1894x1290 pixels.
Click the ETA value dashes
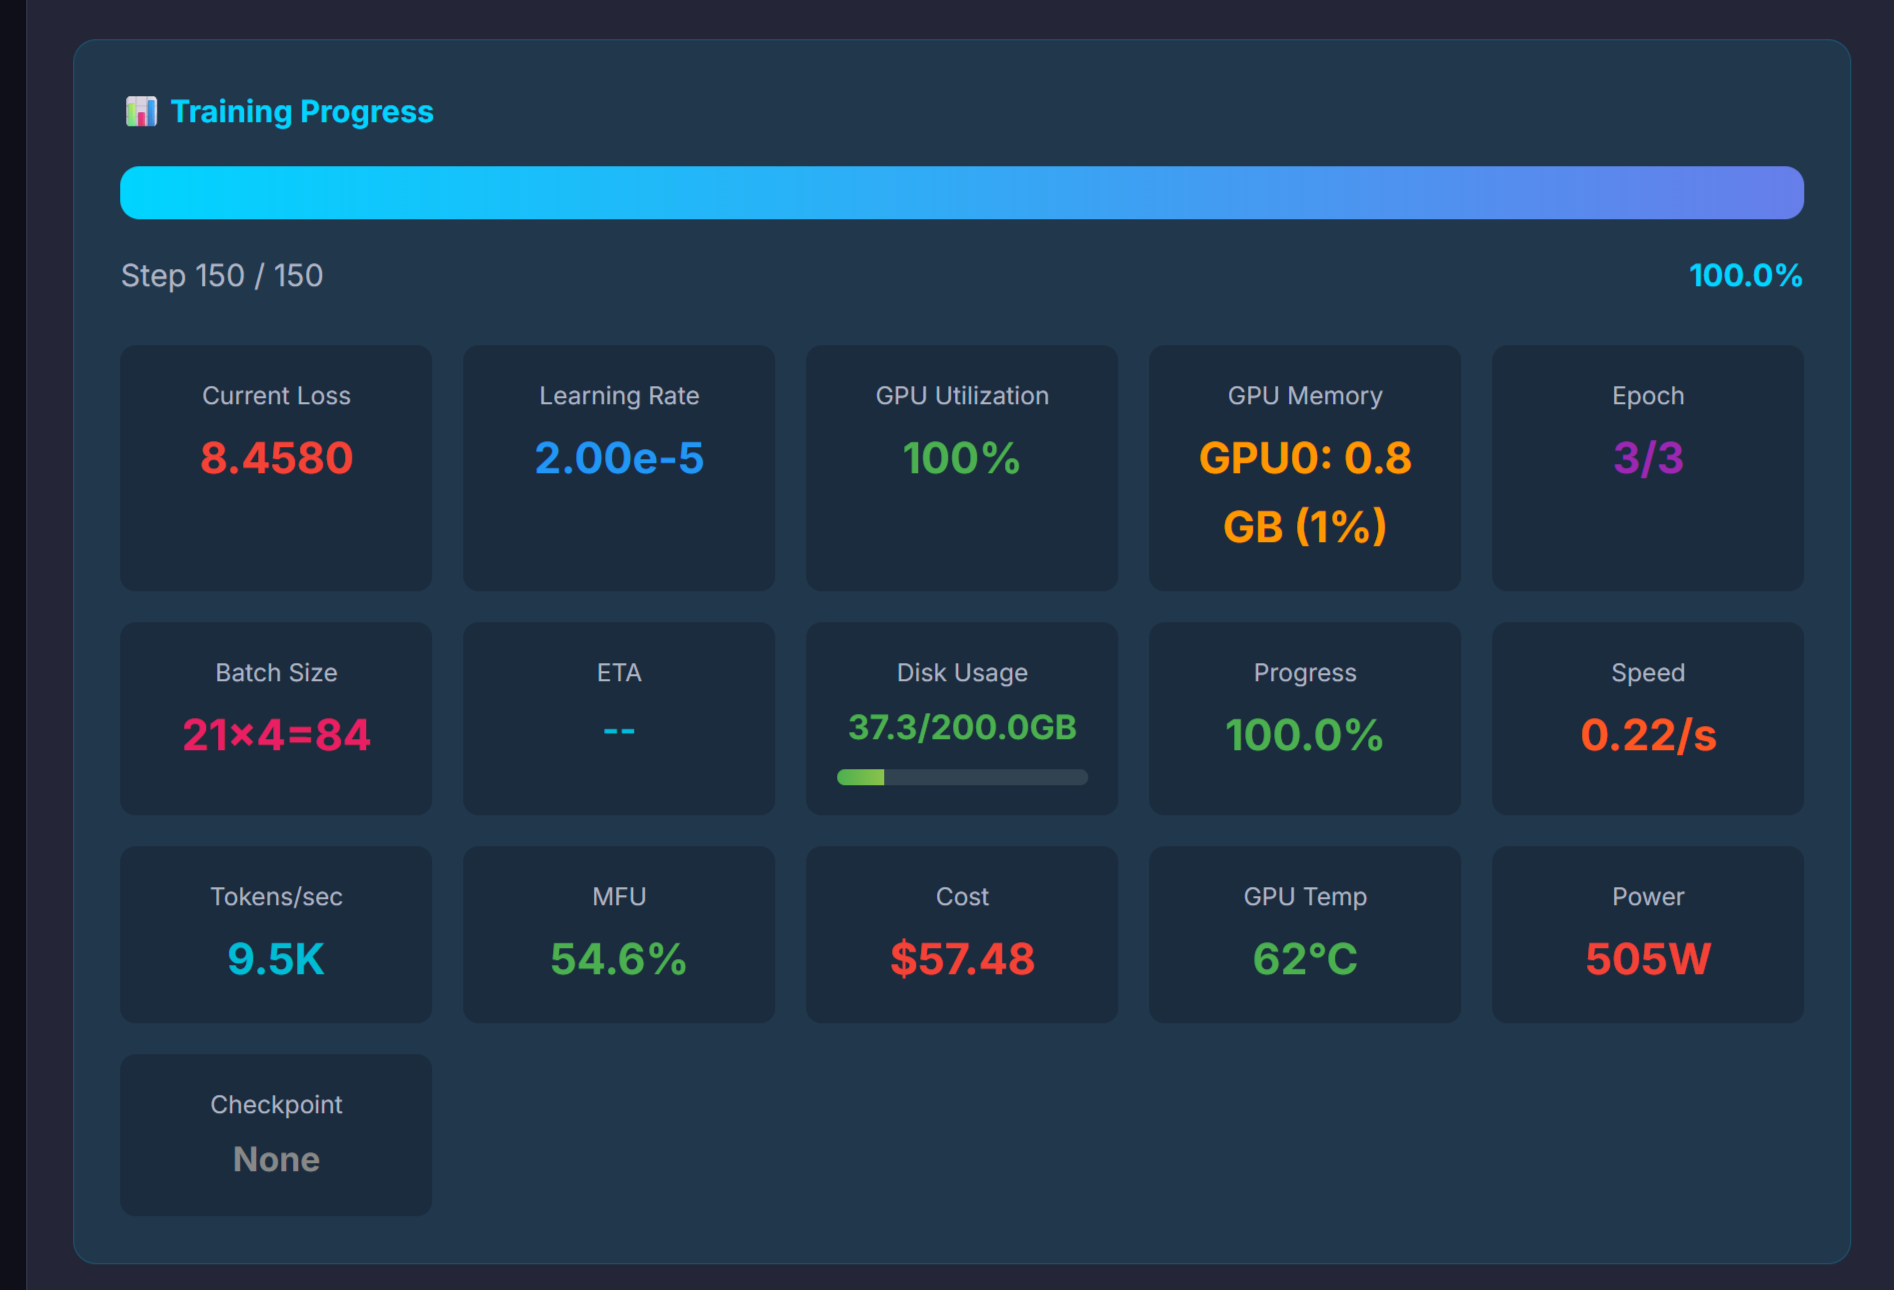coord(619,731)
